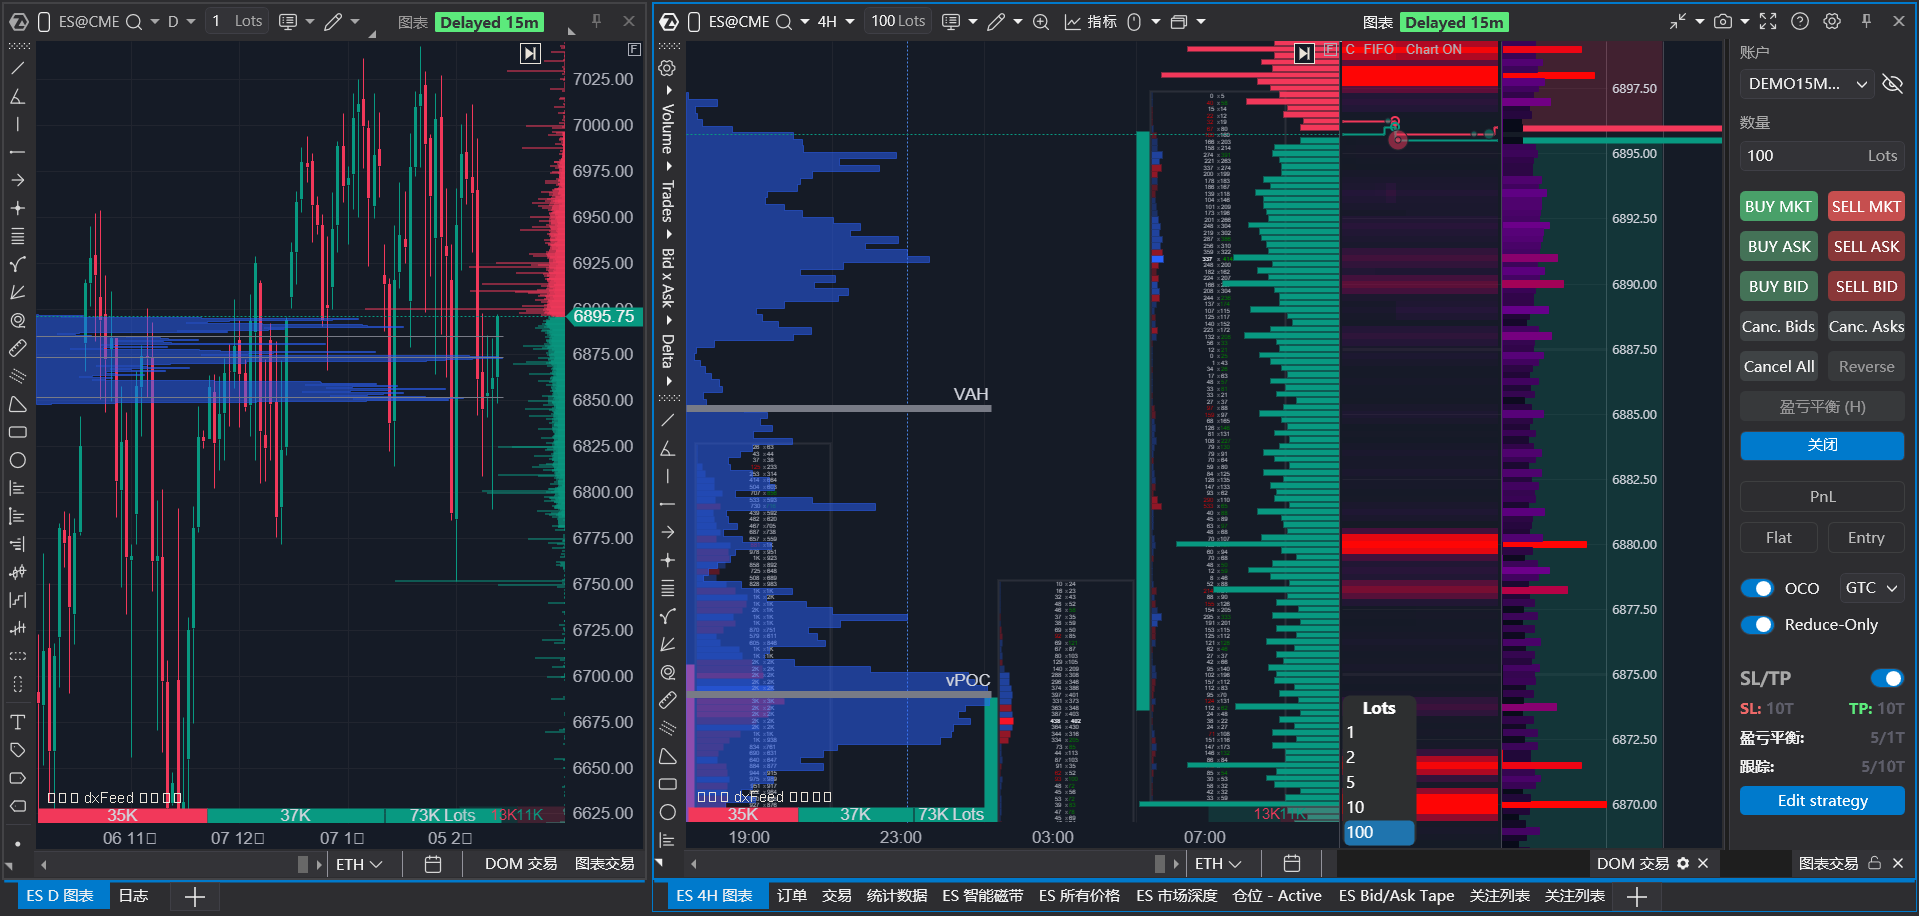Open the 订单 tab

pos(792,895)
